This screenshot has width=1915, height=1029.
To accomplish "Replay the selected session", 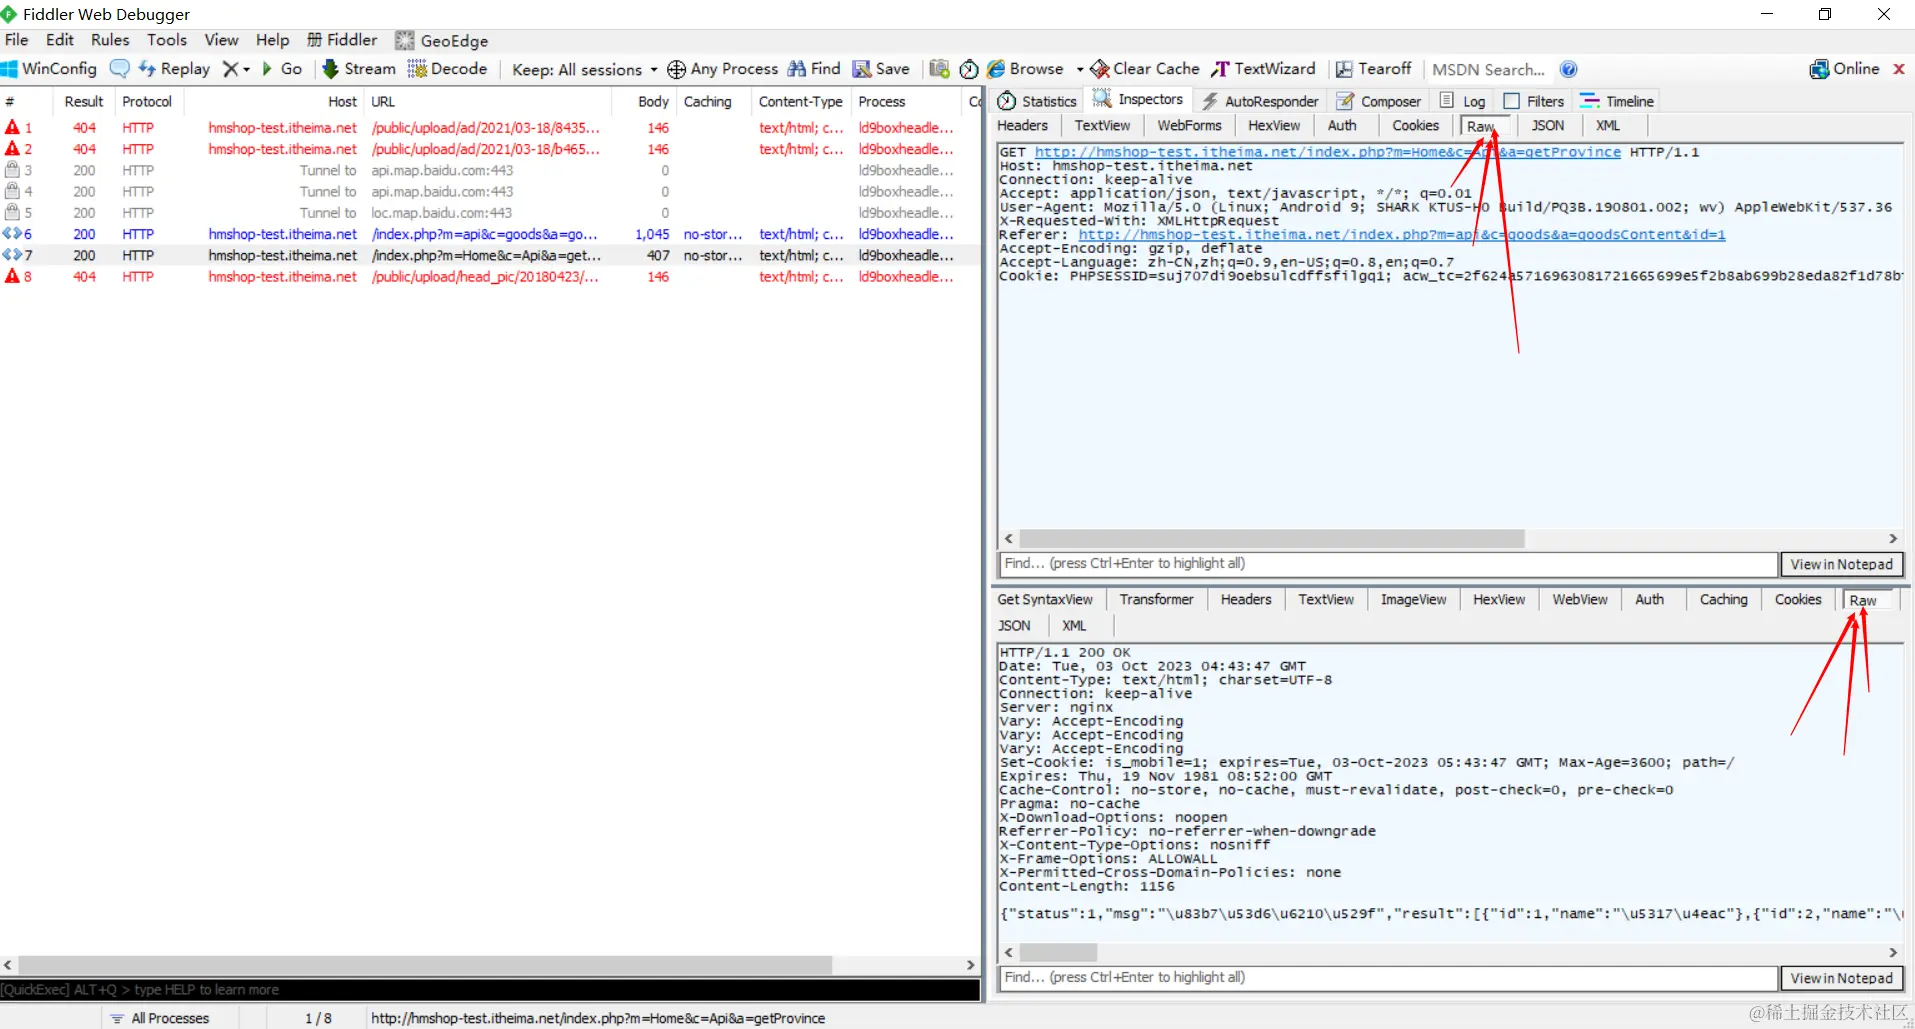I will 174,69.
